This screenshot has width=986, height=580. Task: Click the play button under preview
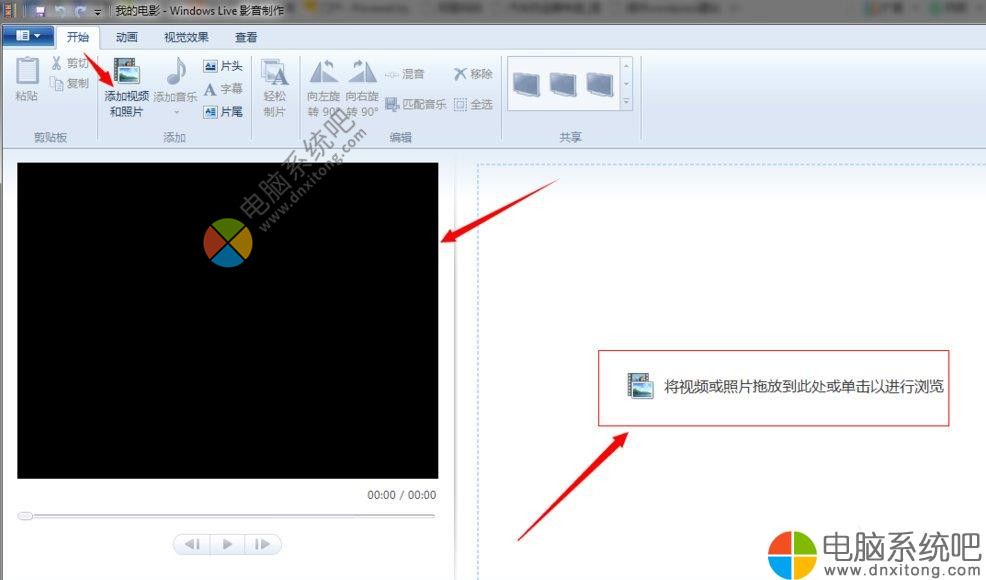coord(228,544)
